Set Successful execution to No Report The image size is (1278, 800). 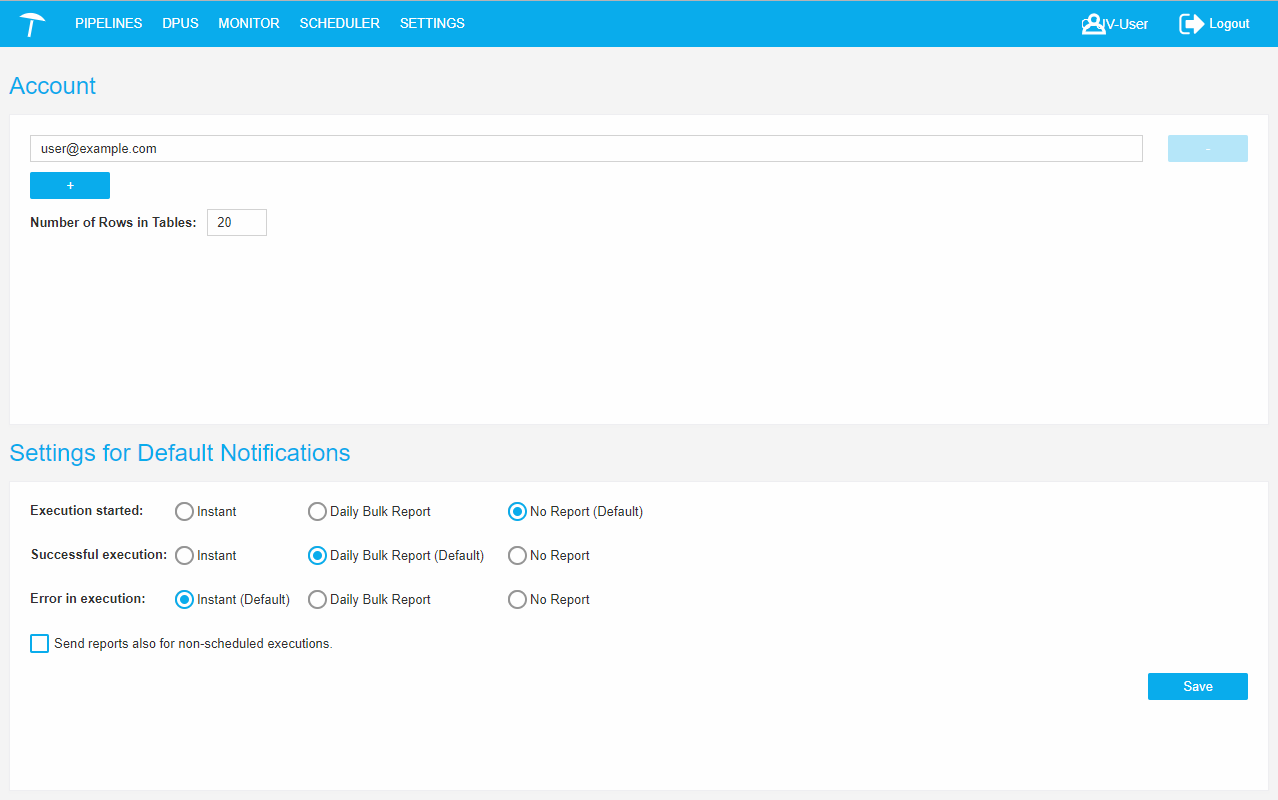point(517,556)
